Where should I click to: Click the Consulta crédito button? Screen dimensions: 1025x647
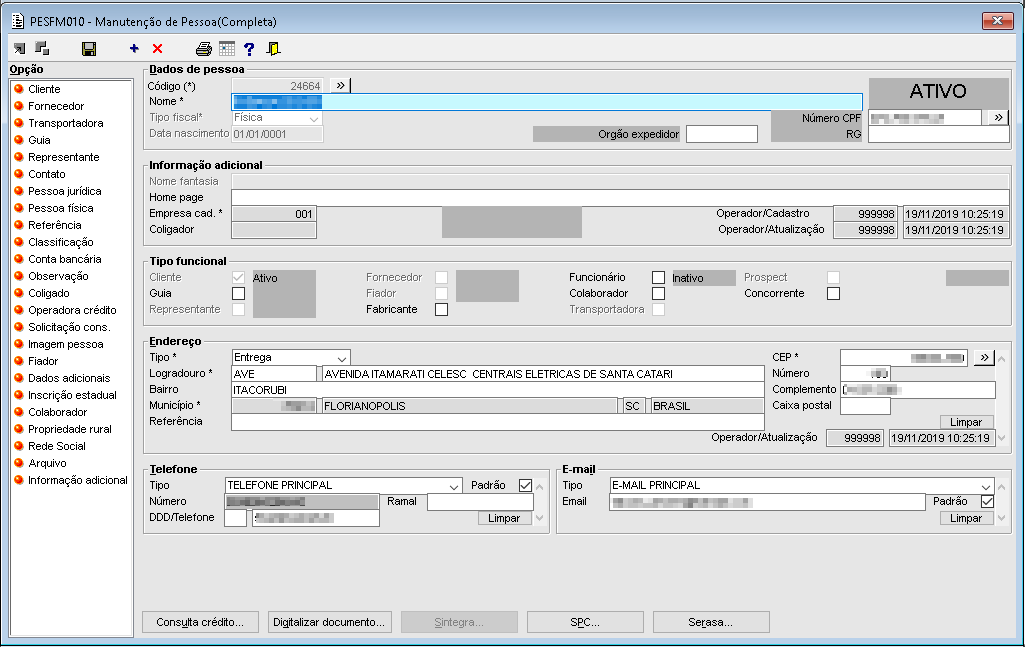coord(200,622)
